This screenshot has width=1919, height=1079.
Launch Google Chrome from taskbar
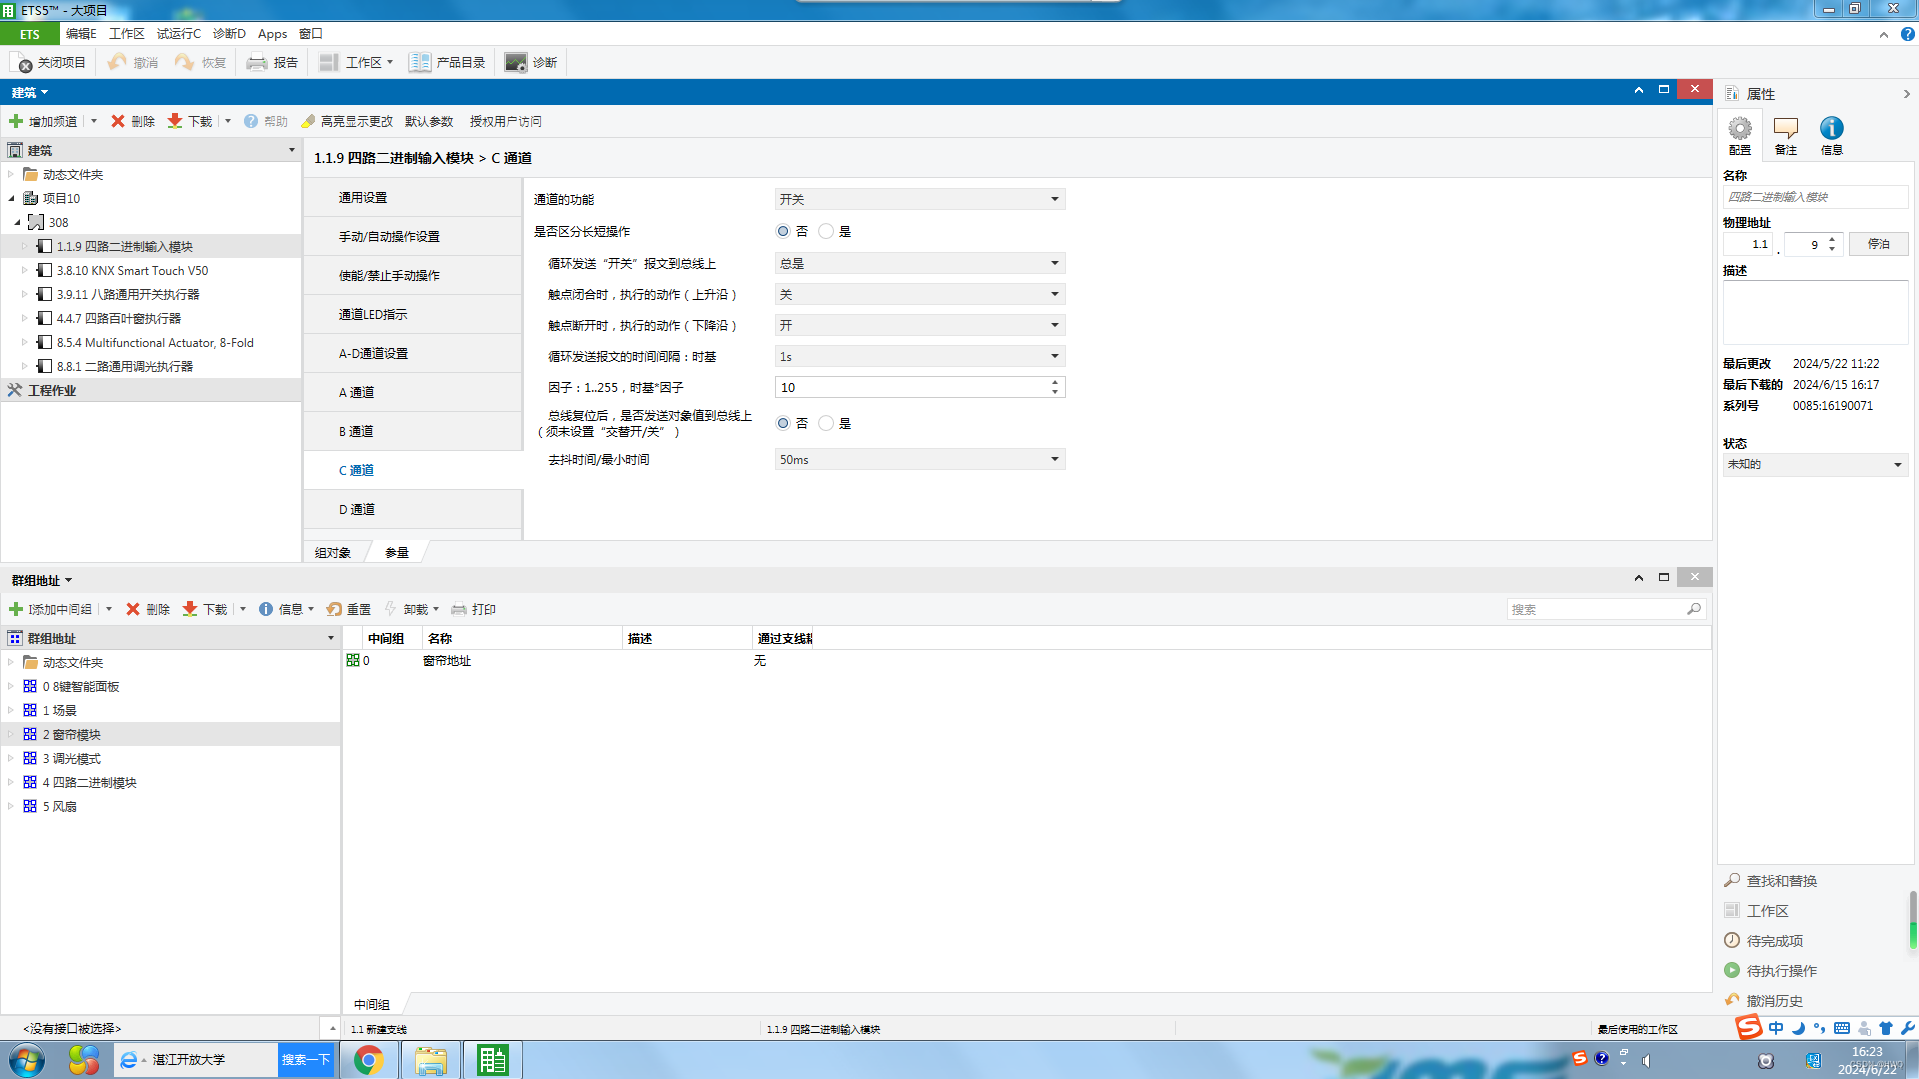click(369, 1060)
